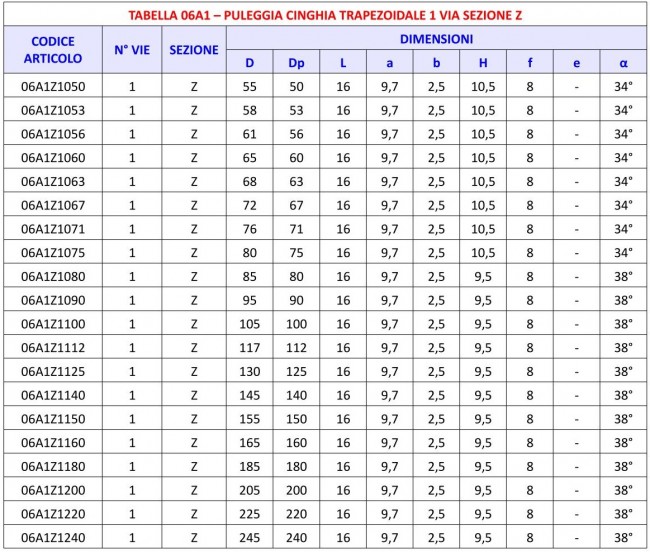
Task: Select article code 06A1Z1075
Action: coord(53,253)
